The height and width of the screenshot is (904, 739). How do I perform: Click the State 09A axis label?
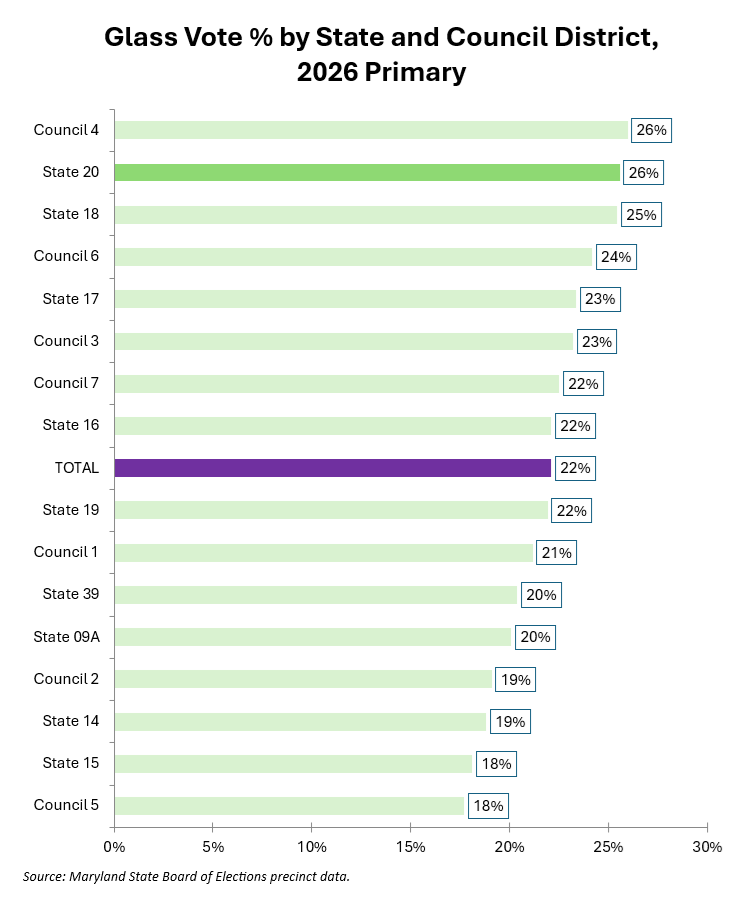(67, 636)
